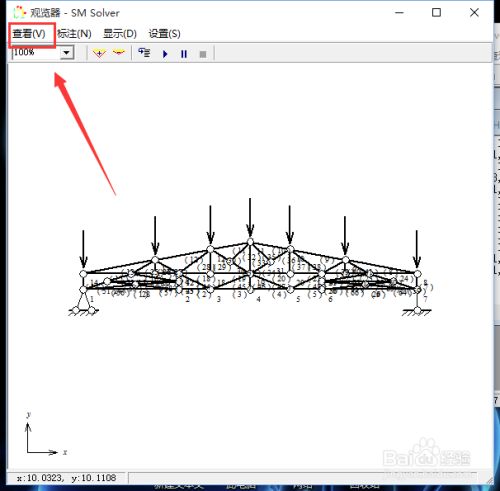Click the step-list animation settings icon
The width and height of the screenshot is (500, 491).
click(x=144, y=53)
